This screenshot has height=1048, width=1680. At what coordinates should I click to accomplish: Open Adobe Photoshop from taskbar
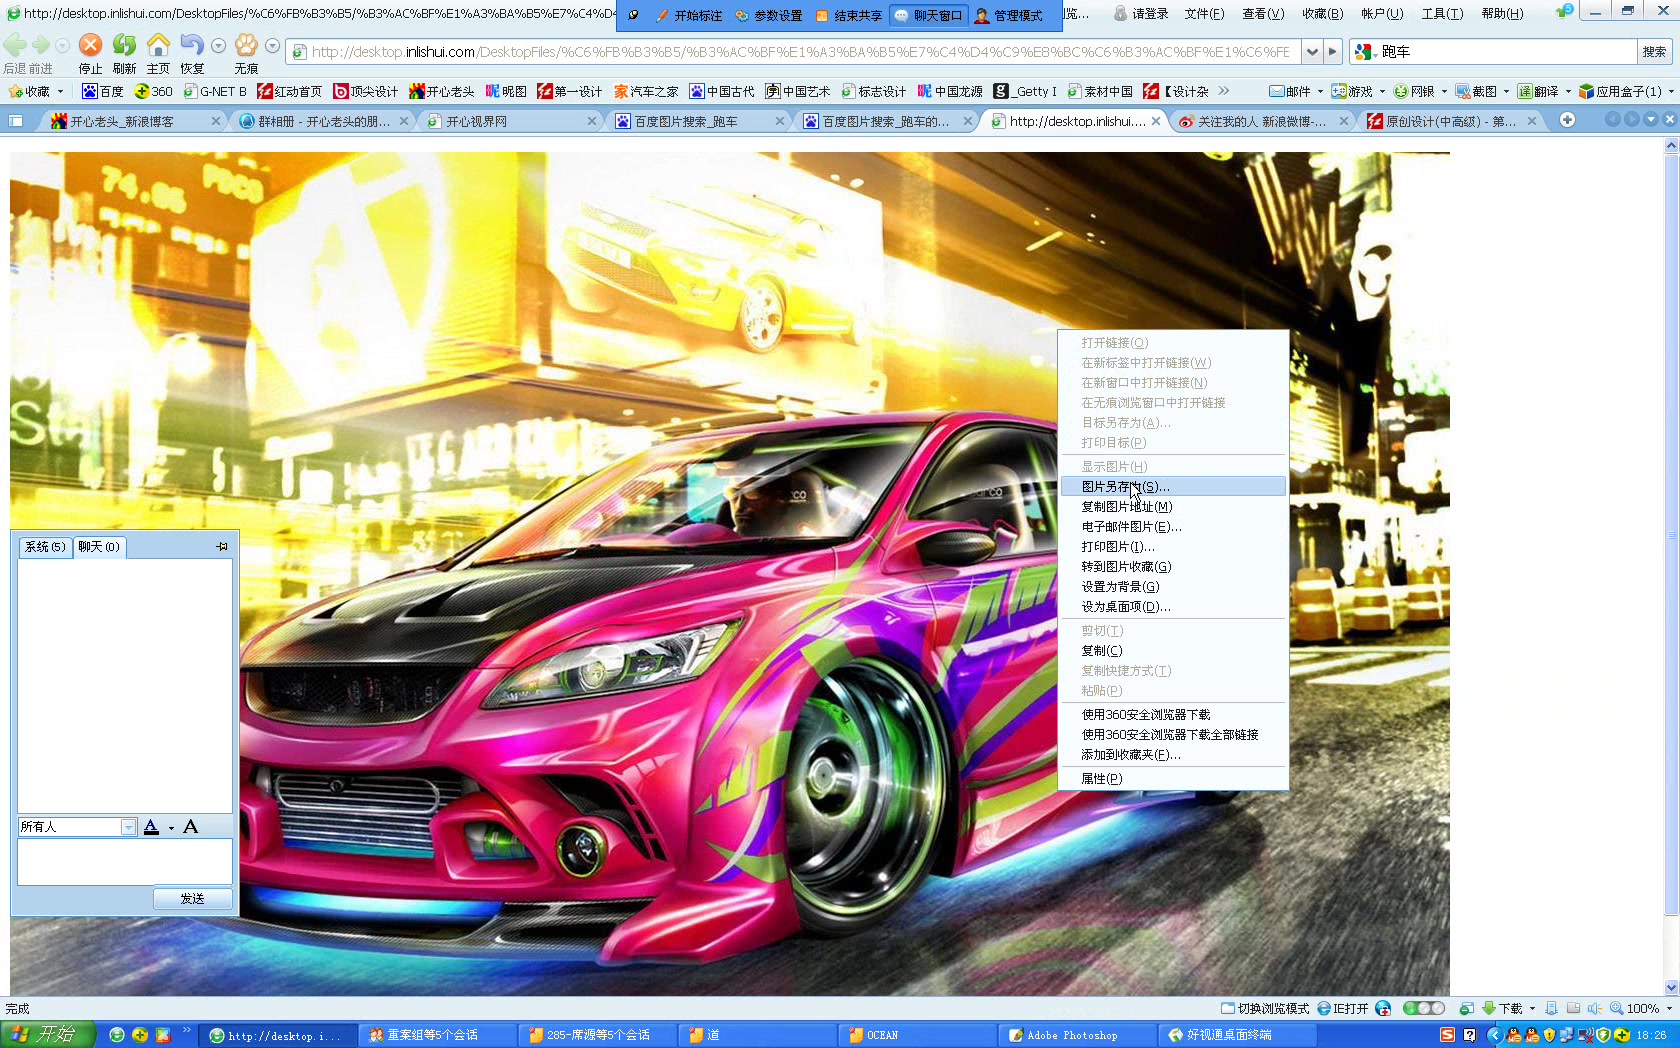(x=1075, y=1035)
